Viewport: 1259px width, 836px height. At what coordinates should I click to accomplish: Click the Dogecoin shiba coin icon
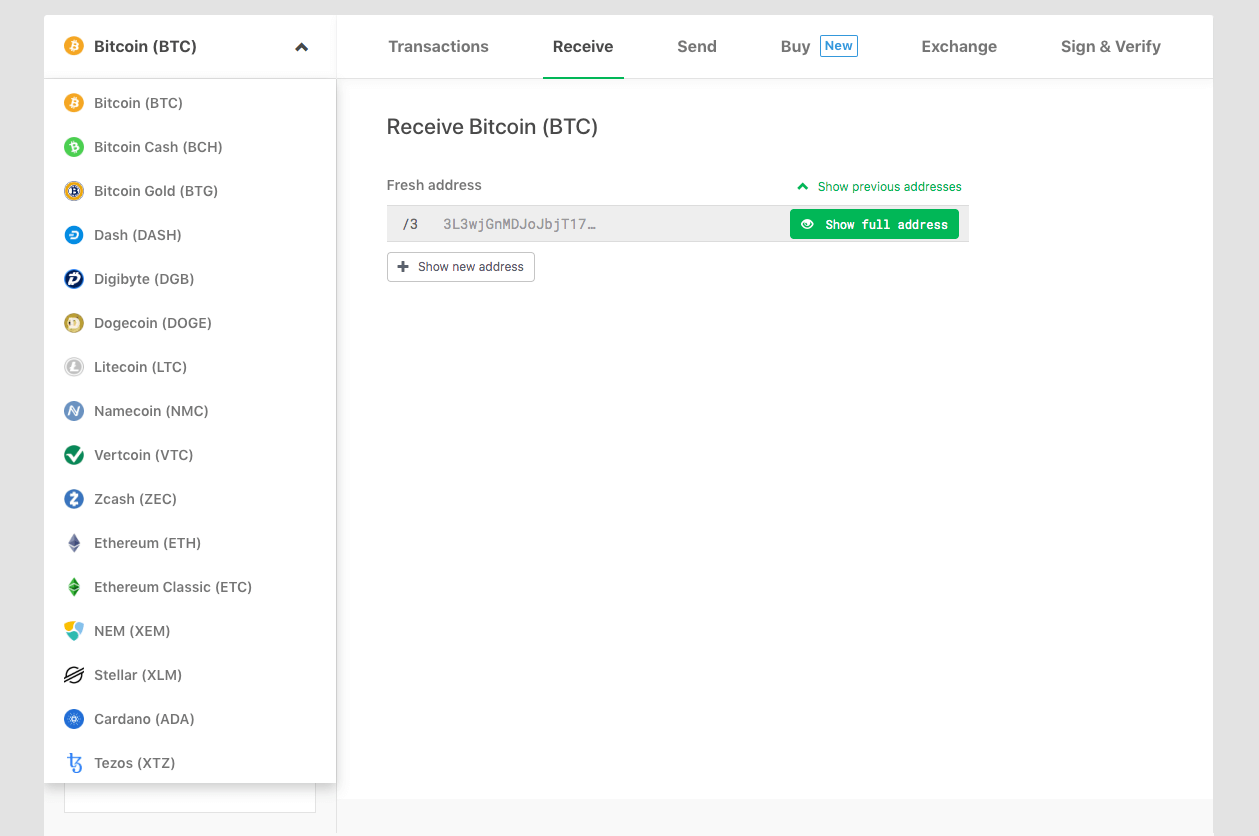74,323
